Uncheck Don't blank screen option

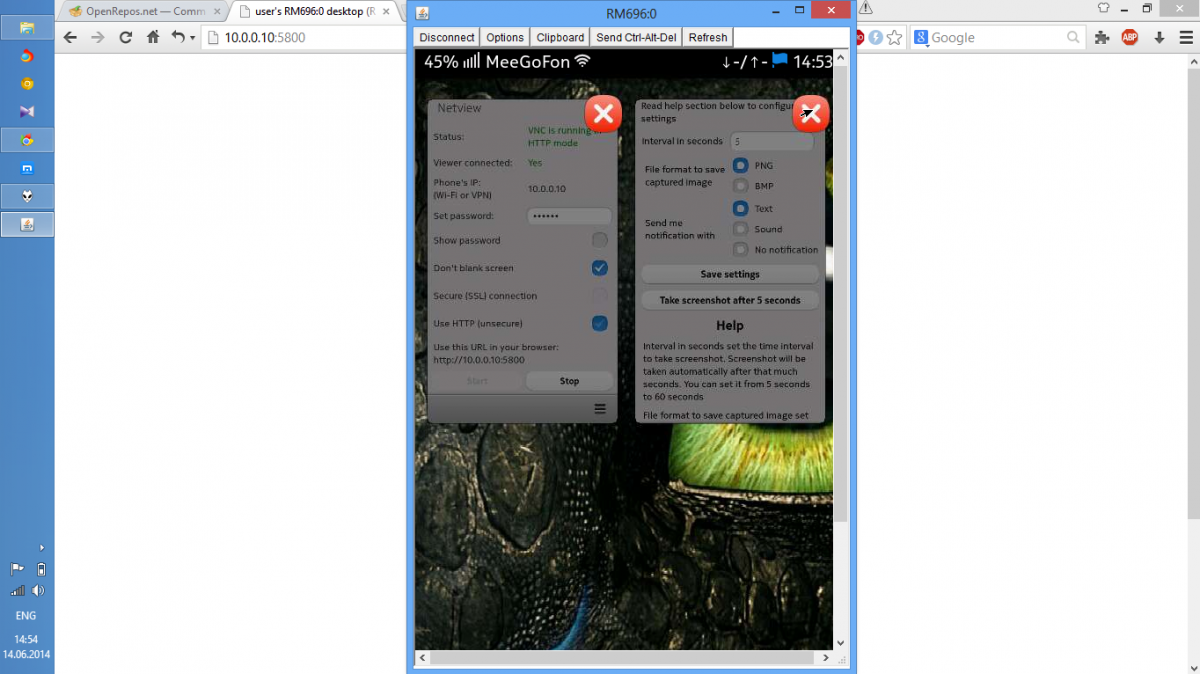599,268
